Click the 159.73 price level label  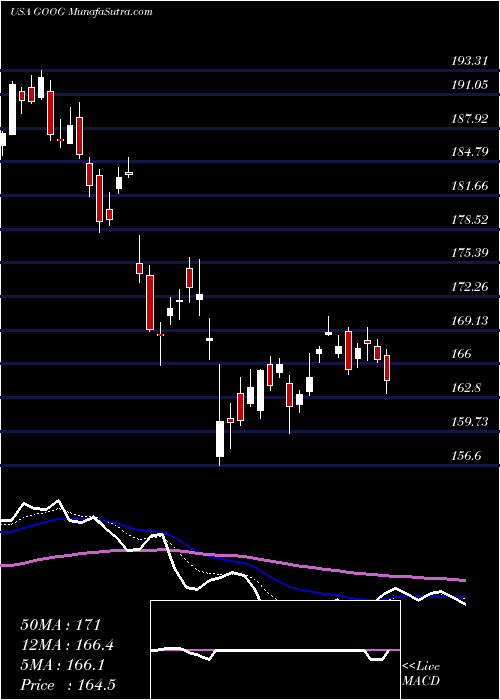point(470,421)
